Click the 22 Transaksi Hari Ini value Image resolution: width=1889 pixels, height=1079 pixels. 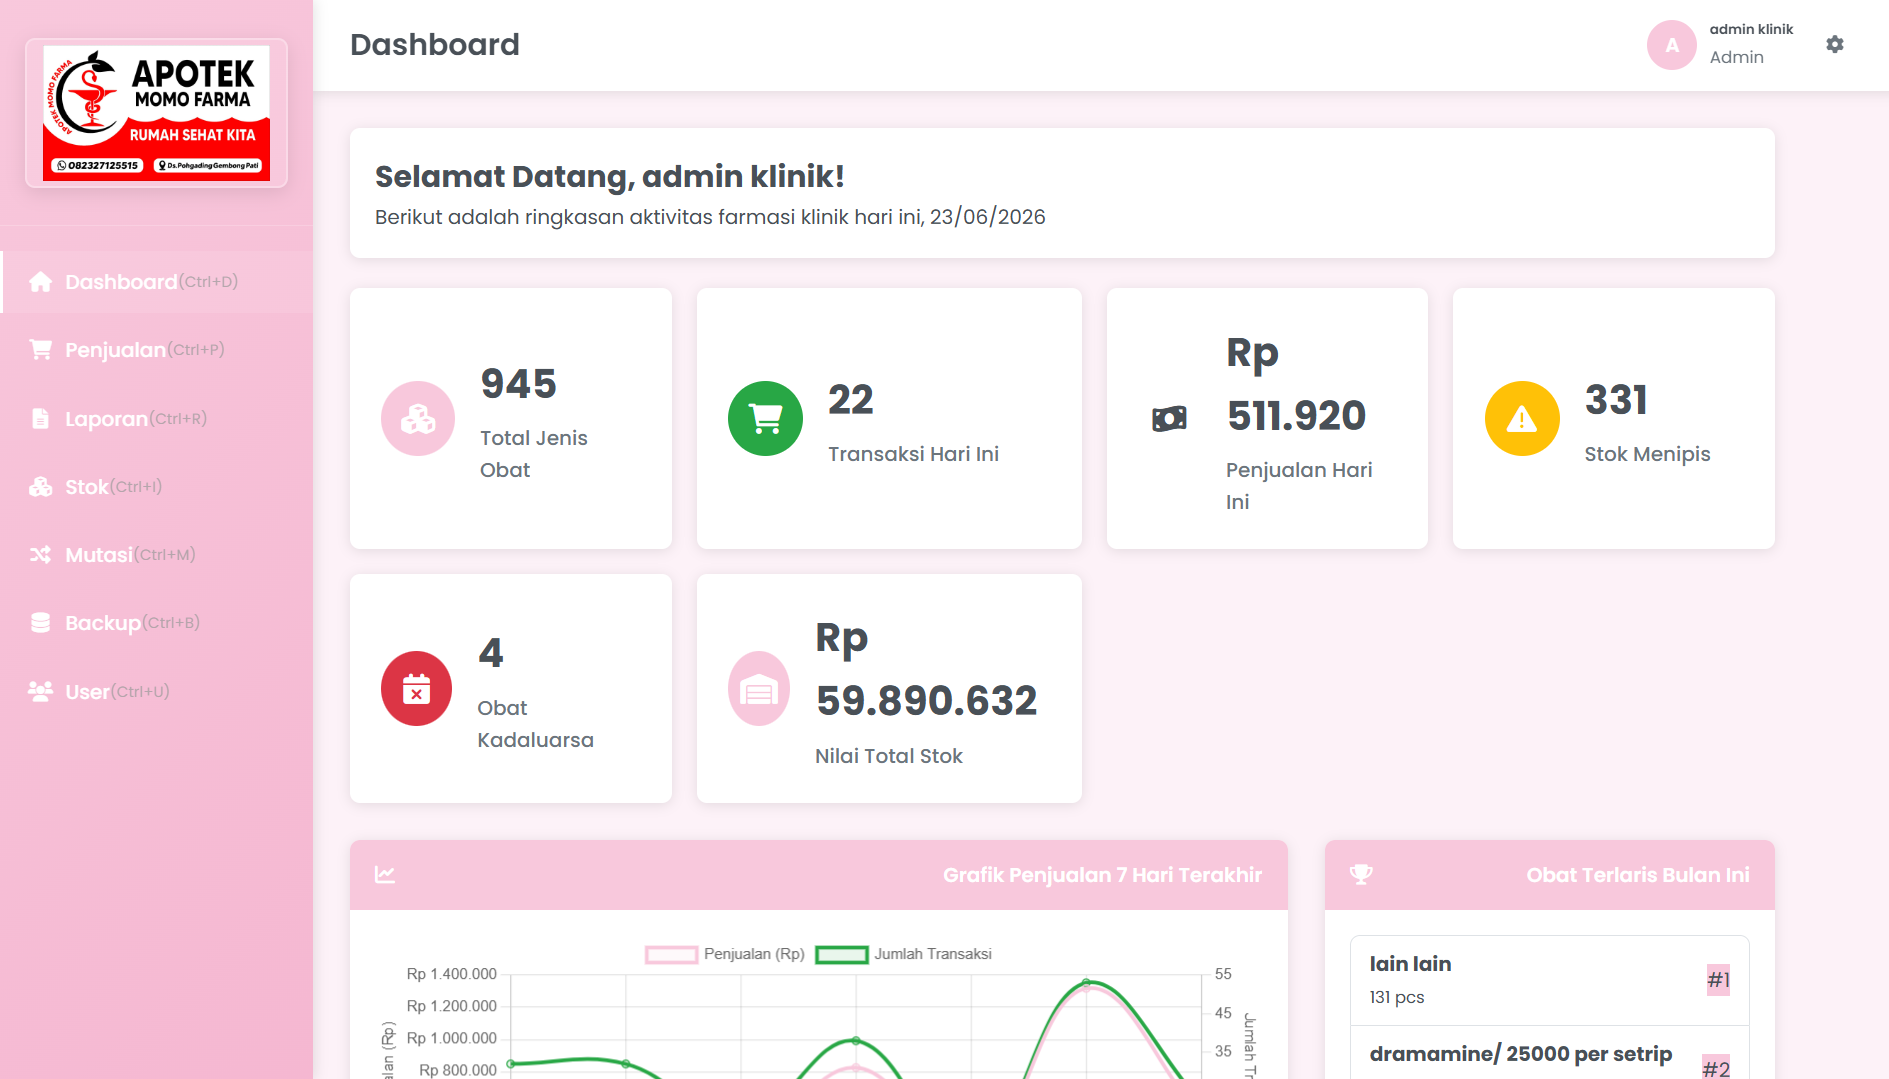coord(851,400)
